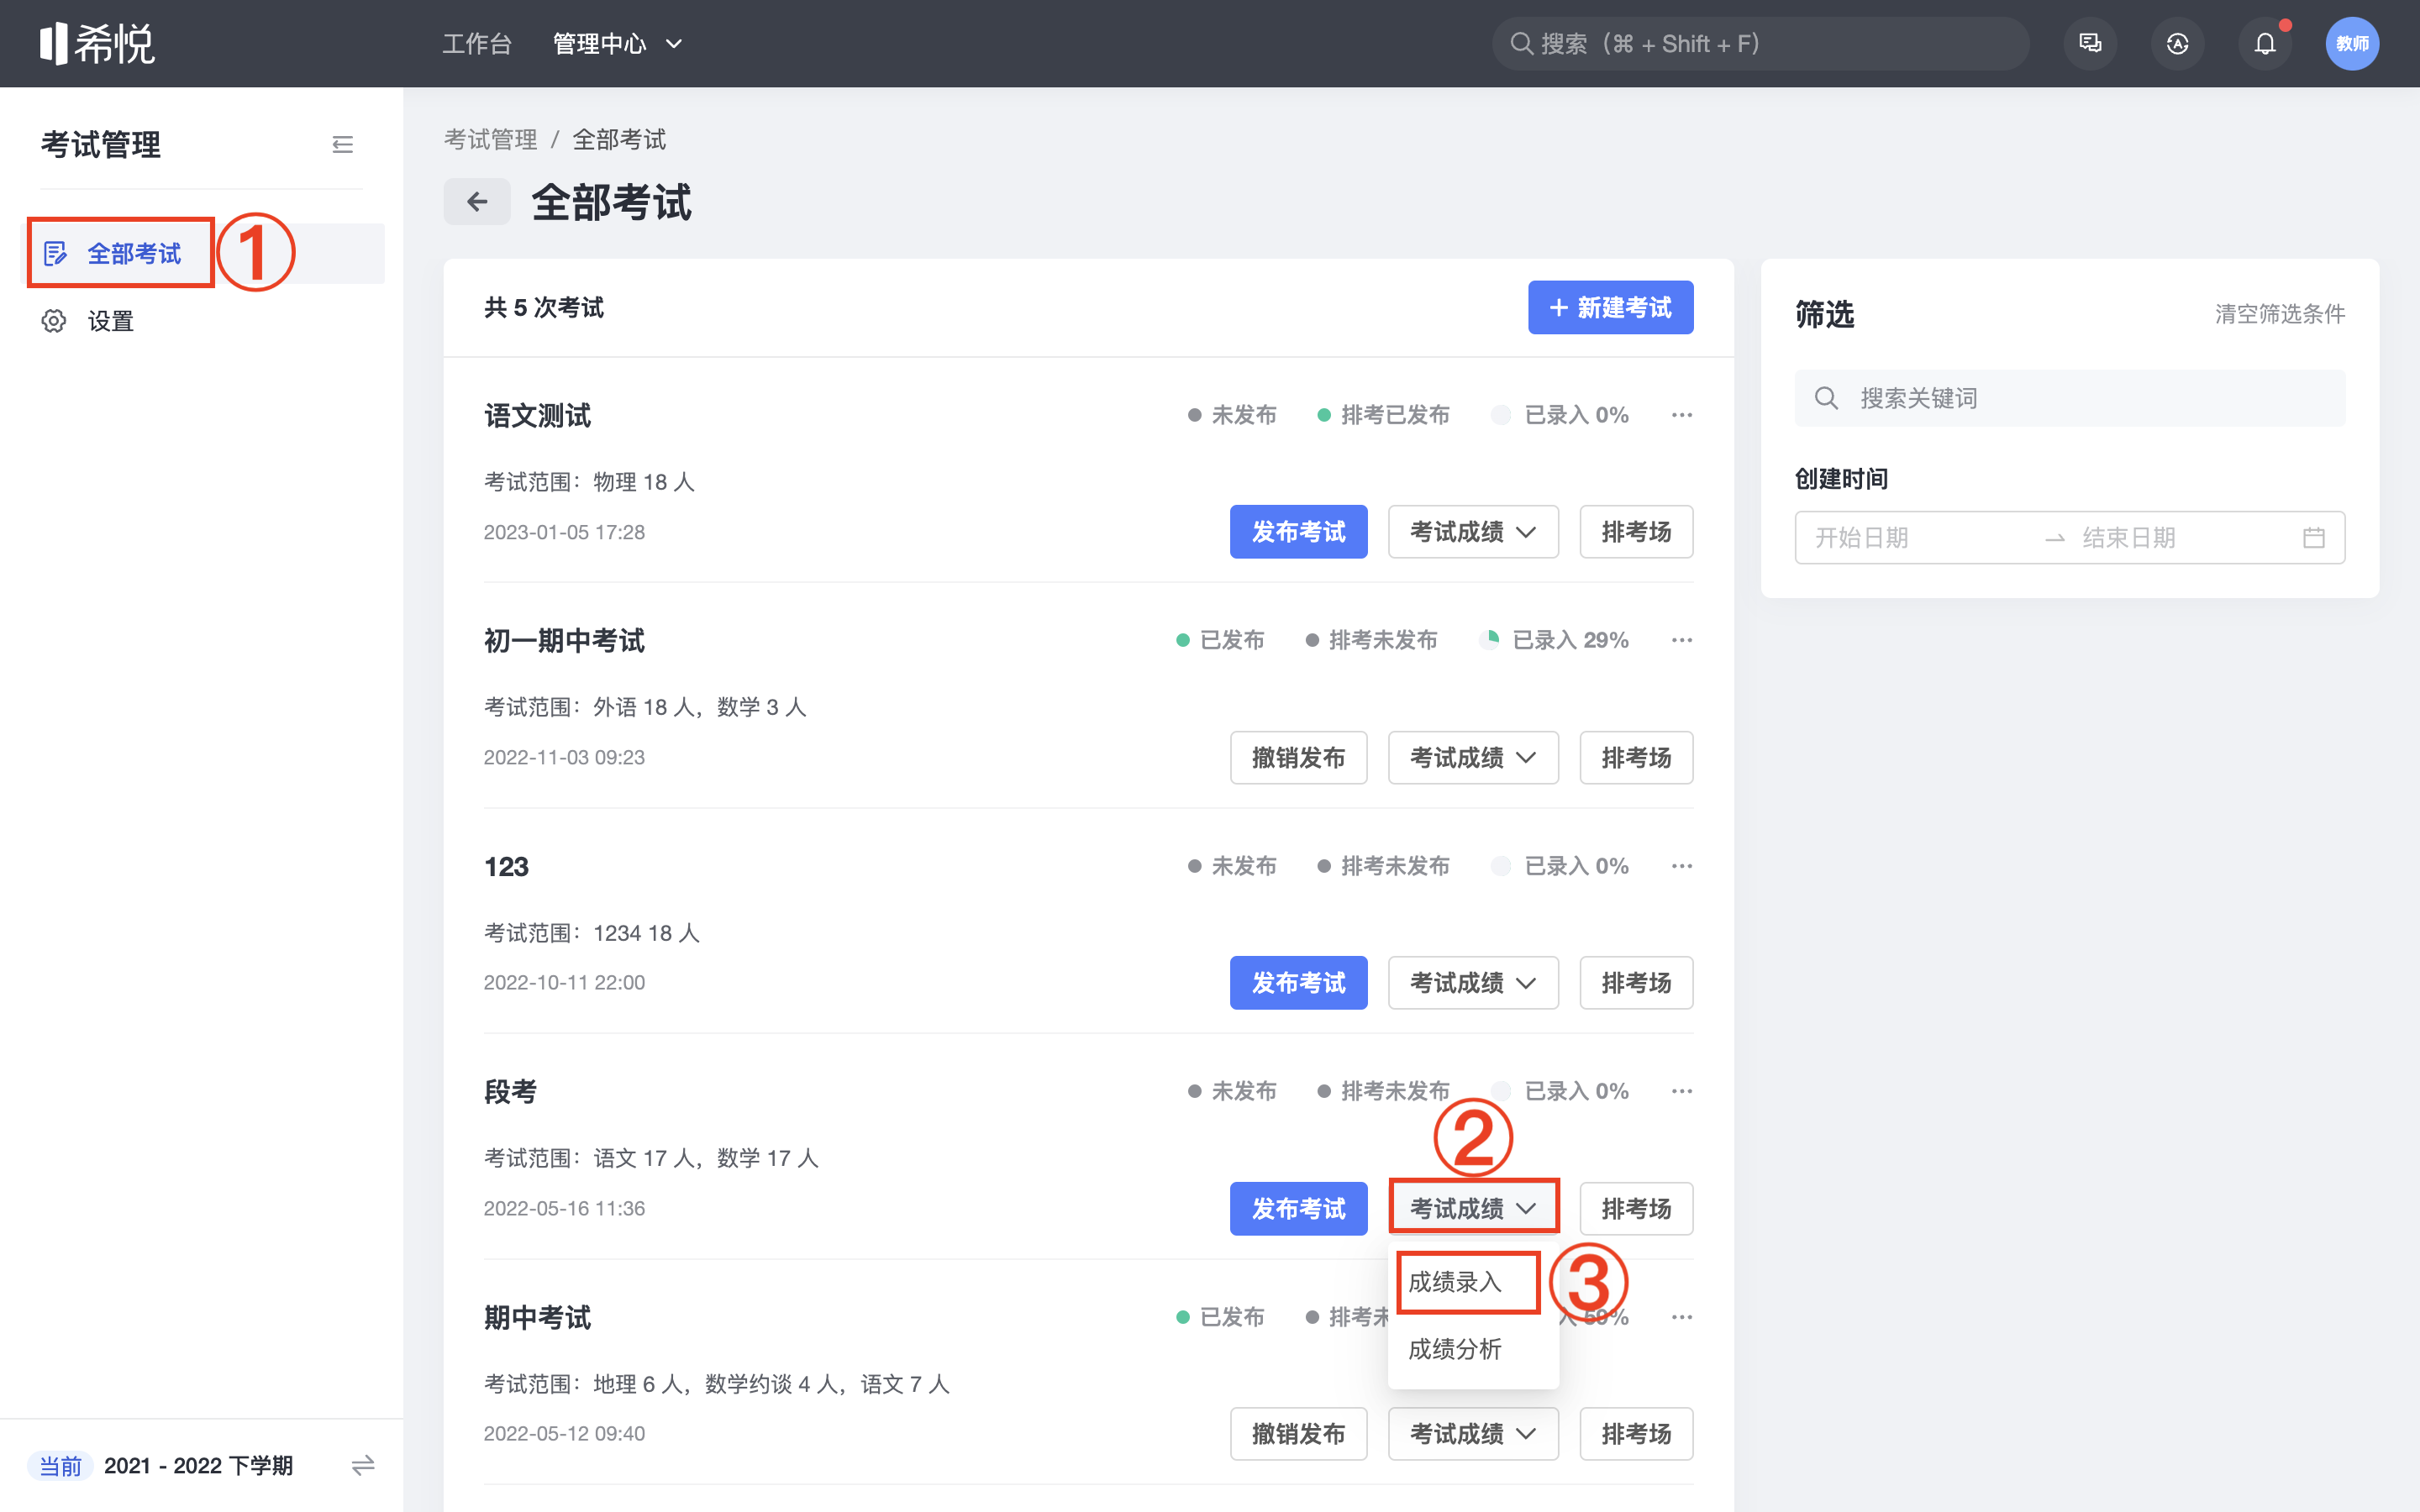Viewport: 2420px width, 1512px height.
Task: Collapse 考试成绩 dropdown for 段考
Action: point(1473,1208)
